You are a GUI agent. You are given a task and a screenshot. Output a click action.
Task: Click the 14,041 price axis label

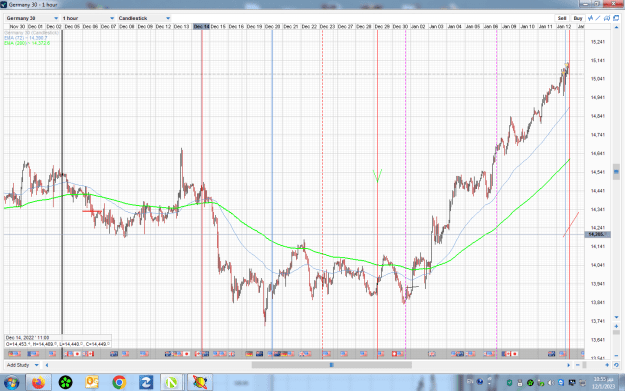pos(597,265)
